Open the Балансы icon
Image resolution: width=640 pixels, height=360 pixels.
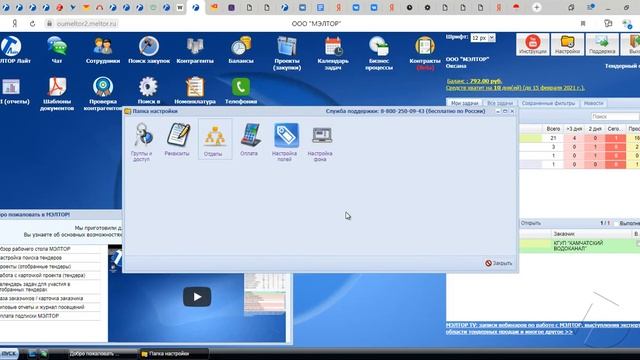241,49
